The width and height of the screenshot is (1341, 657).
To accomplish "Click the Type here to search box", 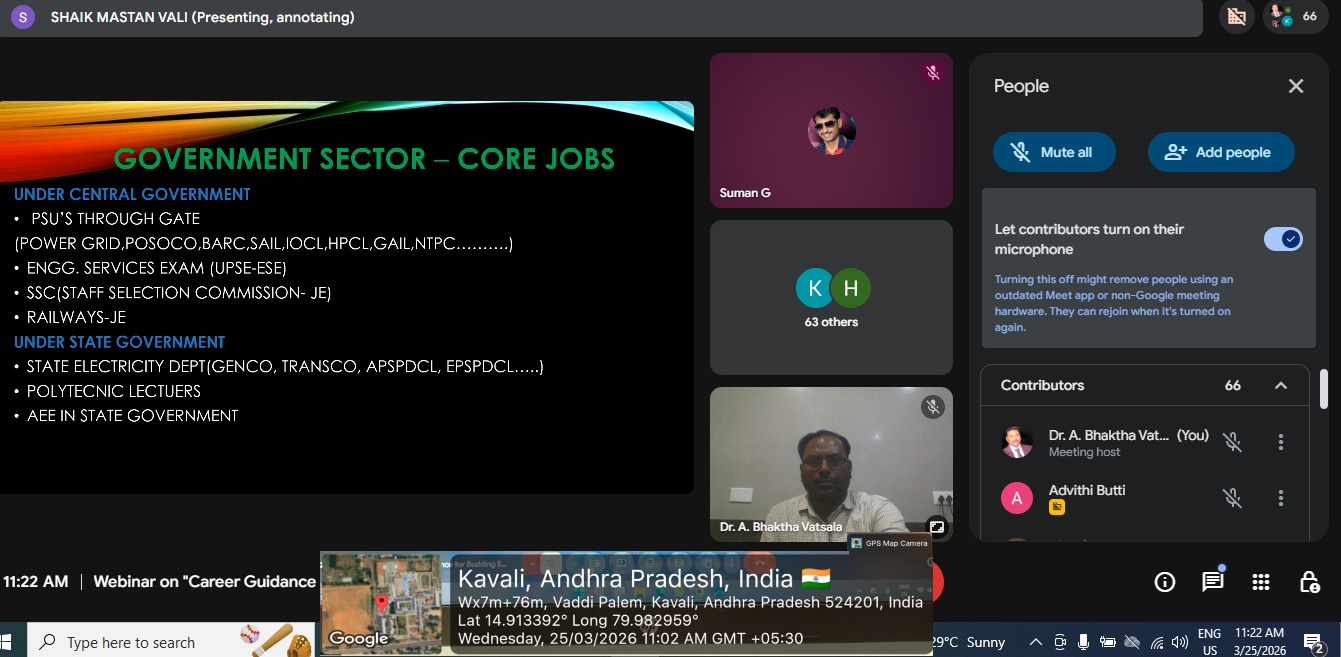I will click(x=170, y=641).
